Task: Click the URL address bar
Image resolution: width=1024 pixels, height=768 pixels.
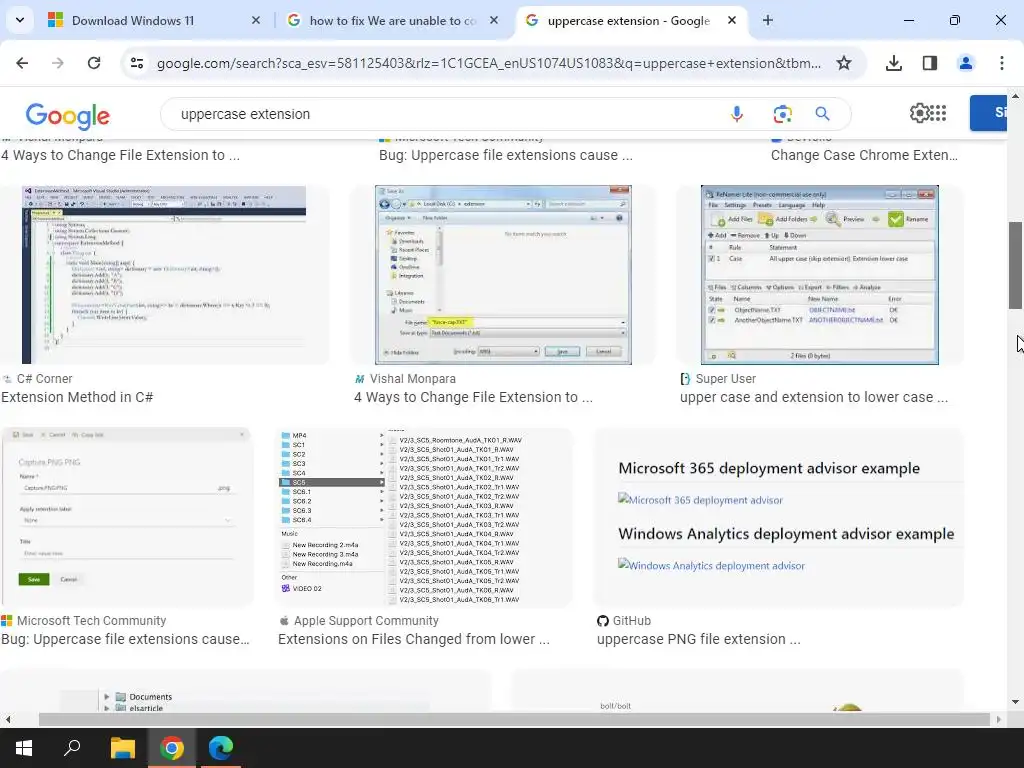Action: (488, 63)
